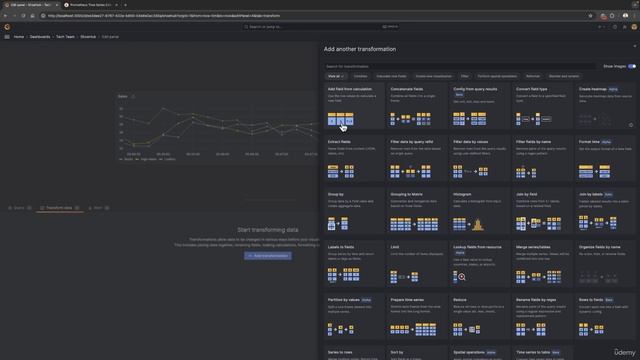
Task: Open the Tech Team breadcrumb link
Action: click(65, 37)
